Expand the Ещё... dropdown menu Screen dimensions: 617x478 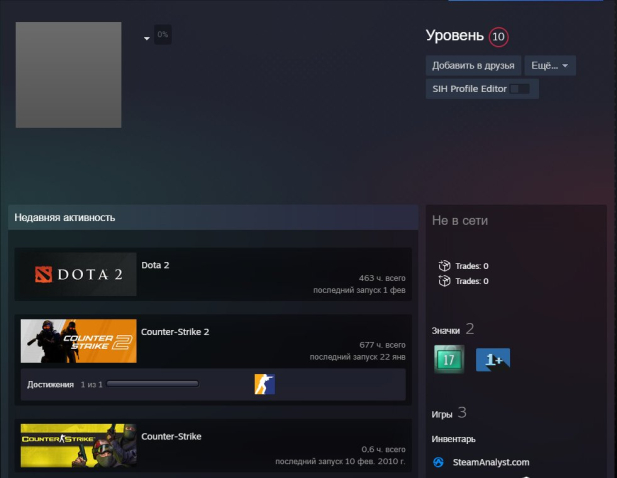click(x=549, y=66)
